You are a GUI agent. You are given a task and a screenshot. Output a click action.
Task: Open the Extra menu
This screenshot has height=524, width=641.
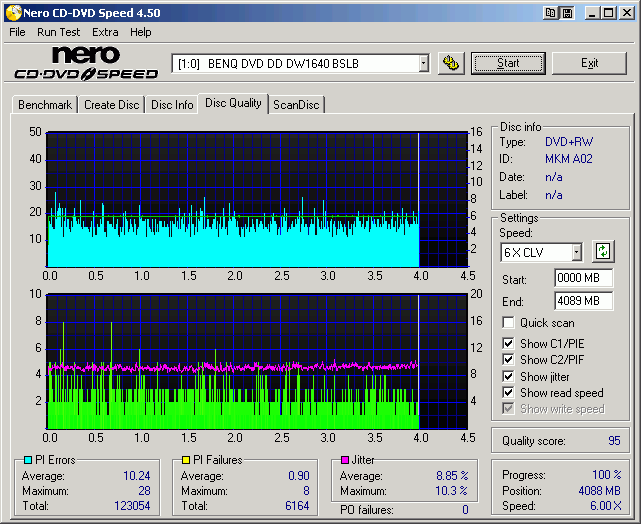pyautogui.click(x=105, y=32)
